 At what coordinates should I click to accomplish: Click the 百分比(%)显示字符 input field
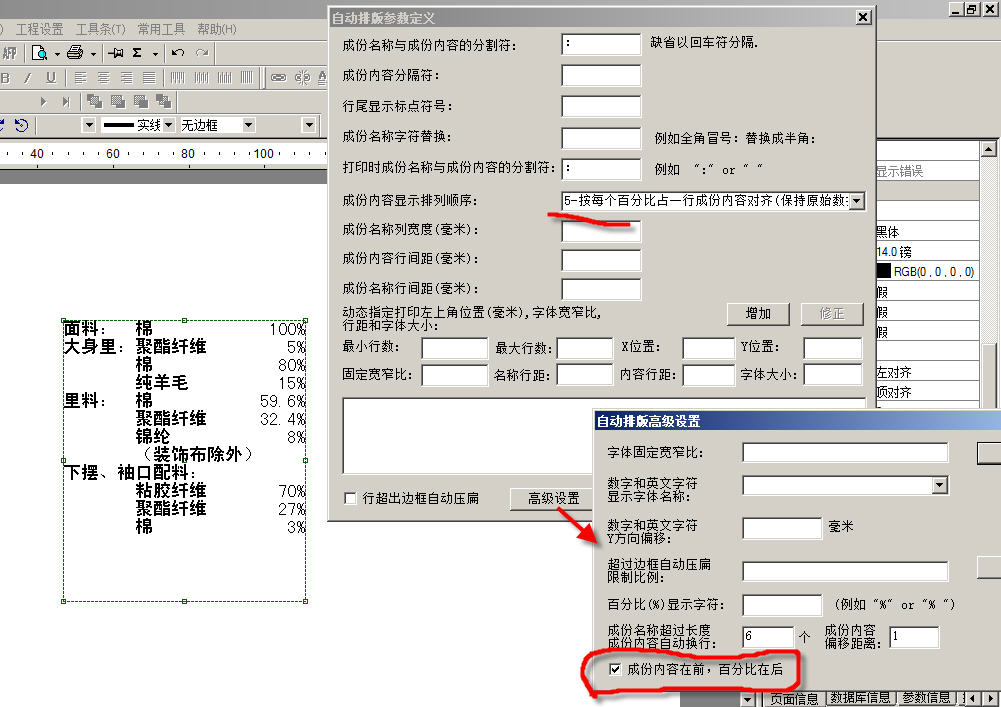click(x=782, y=605)
